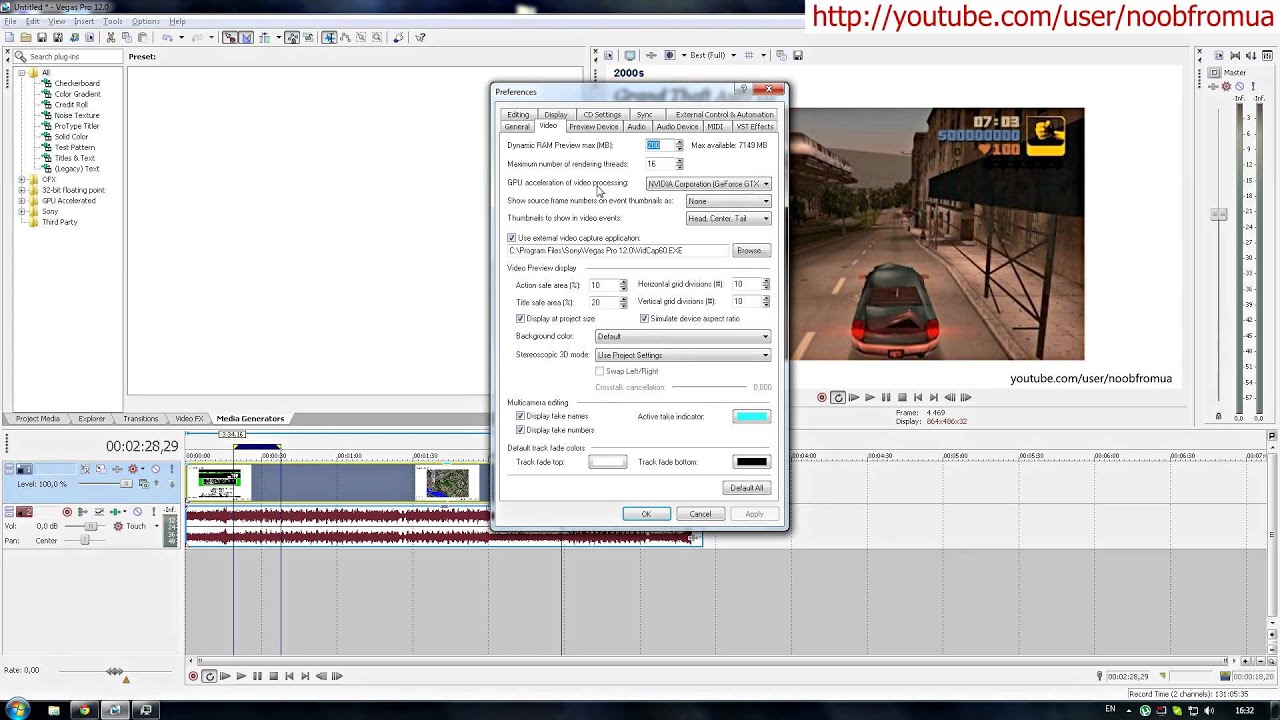Toggle Display take names checkbox
The width and height of the screenshot is (1280, 720).
(520, 416)
